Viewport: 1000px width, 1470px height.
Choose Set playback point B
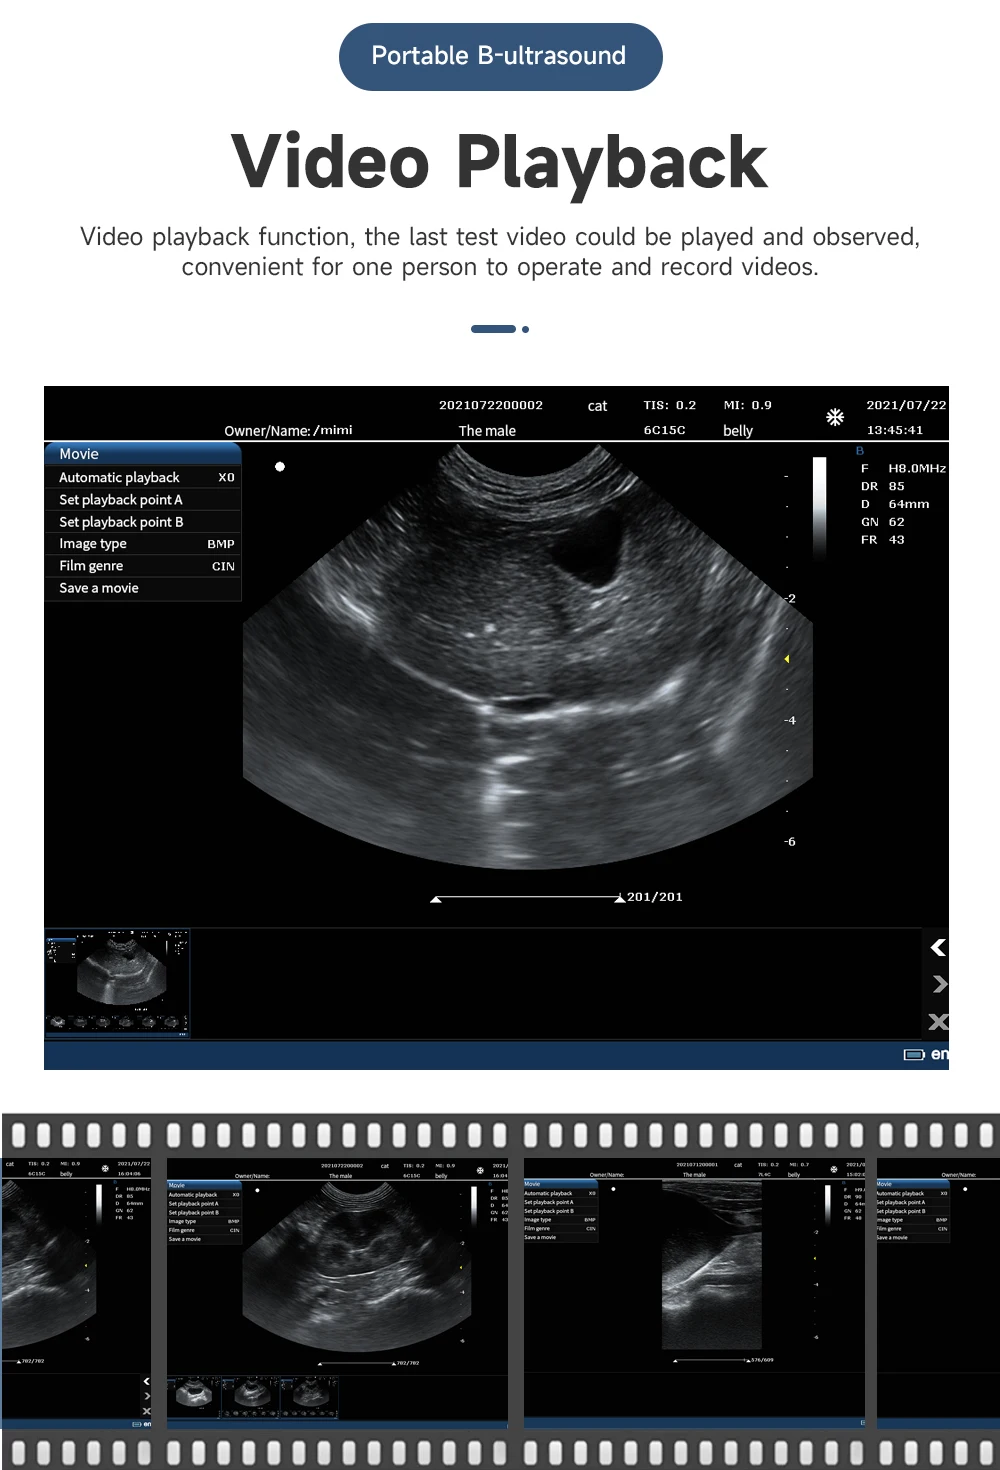coord(143,522)
